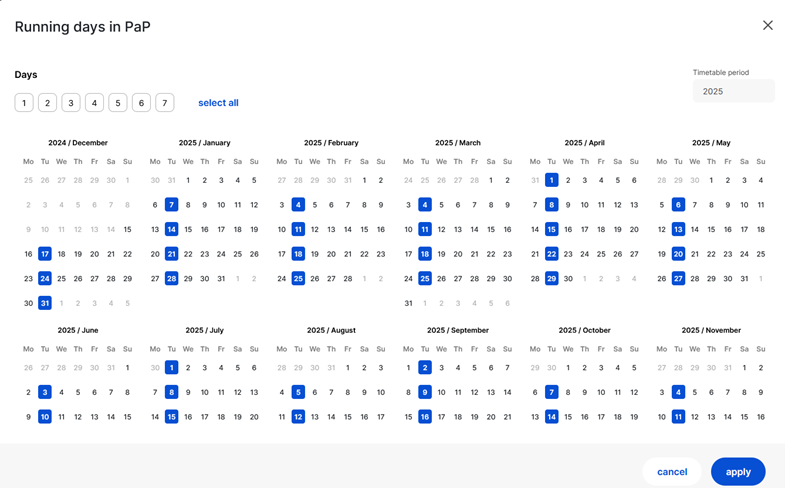This screenshot has height=488, width=785.
Task: Select October 19, 2025 in calendar
Action: tap(634, 417)
